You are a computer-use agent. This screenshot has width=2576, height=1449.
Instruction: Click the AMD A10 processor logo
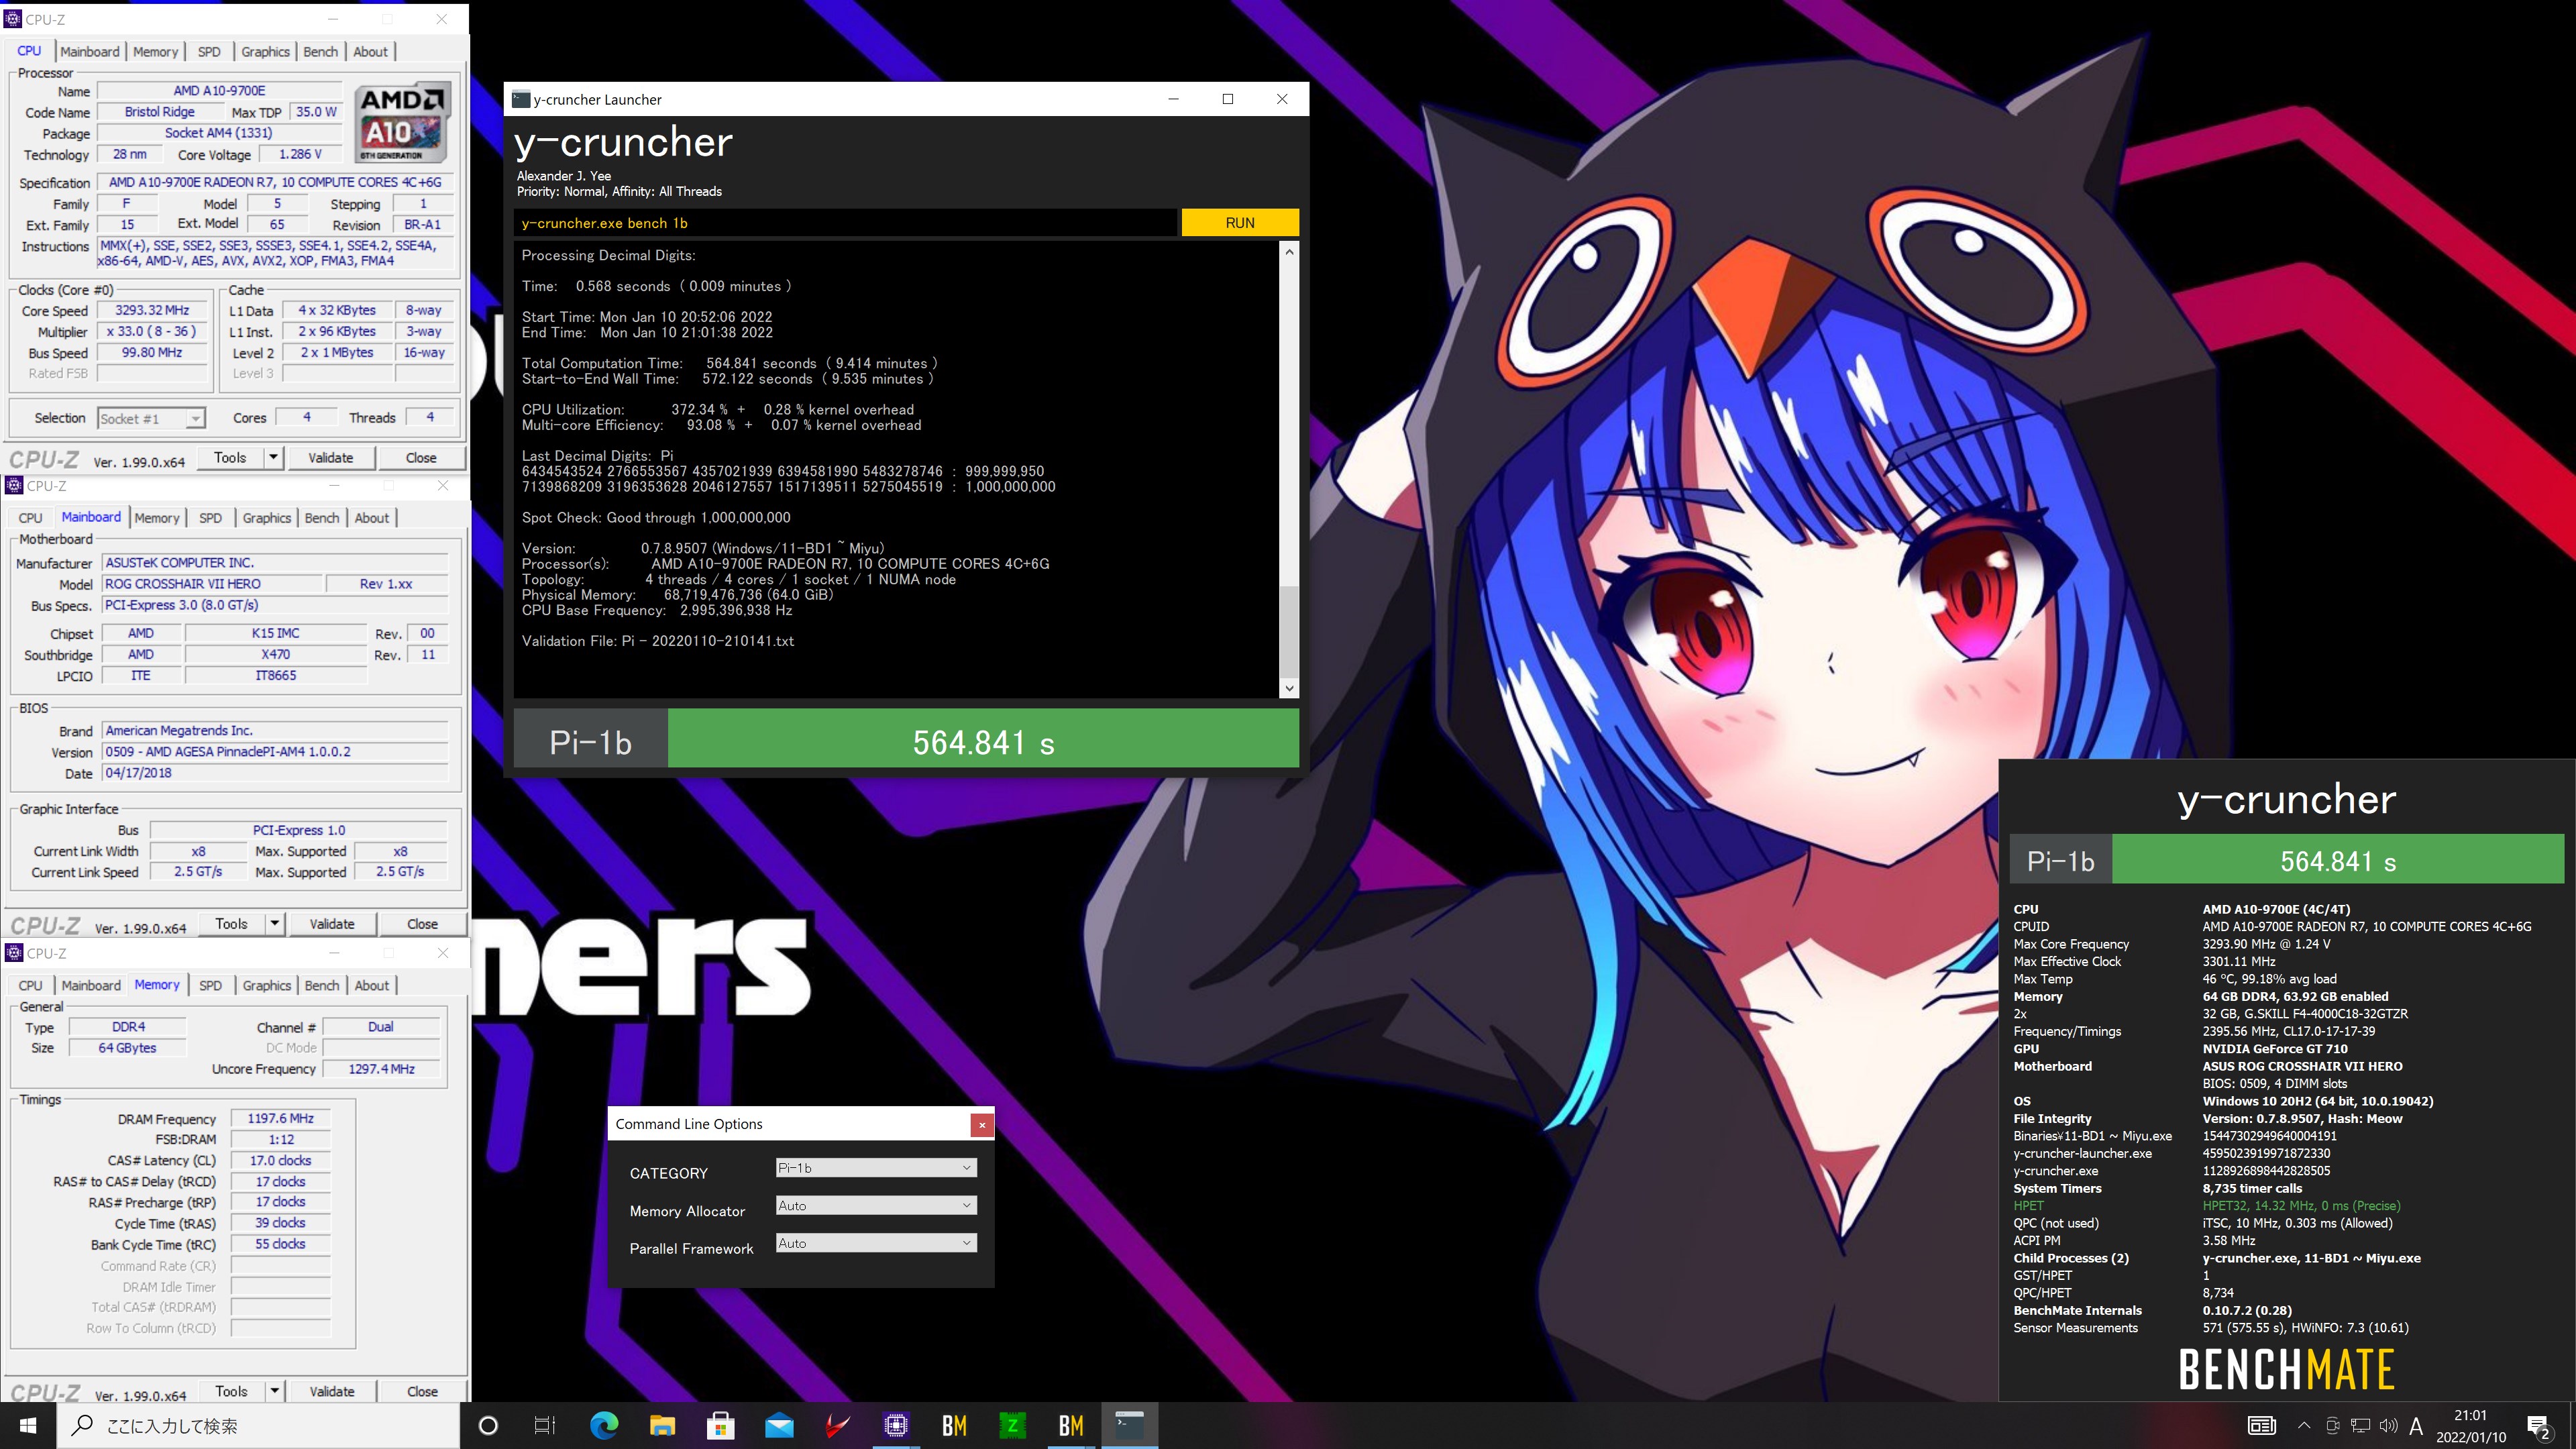pos(402,122)
